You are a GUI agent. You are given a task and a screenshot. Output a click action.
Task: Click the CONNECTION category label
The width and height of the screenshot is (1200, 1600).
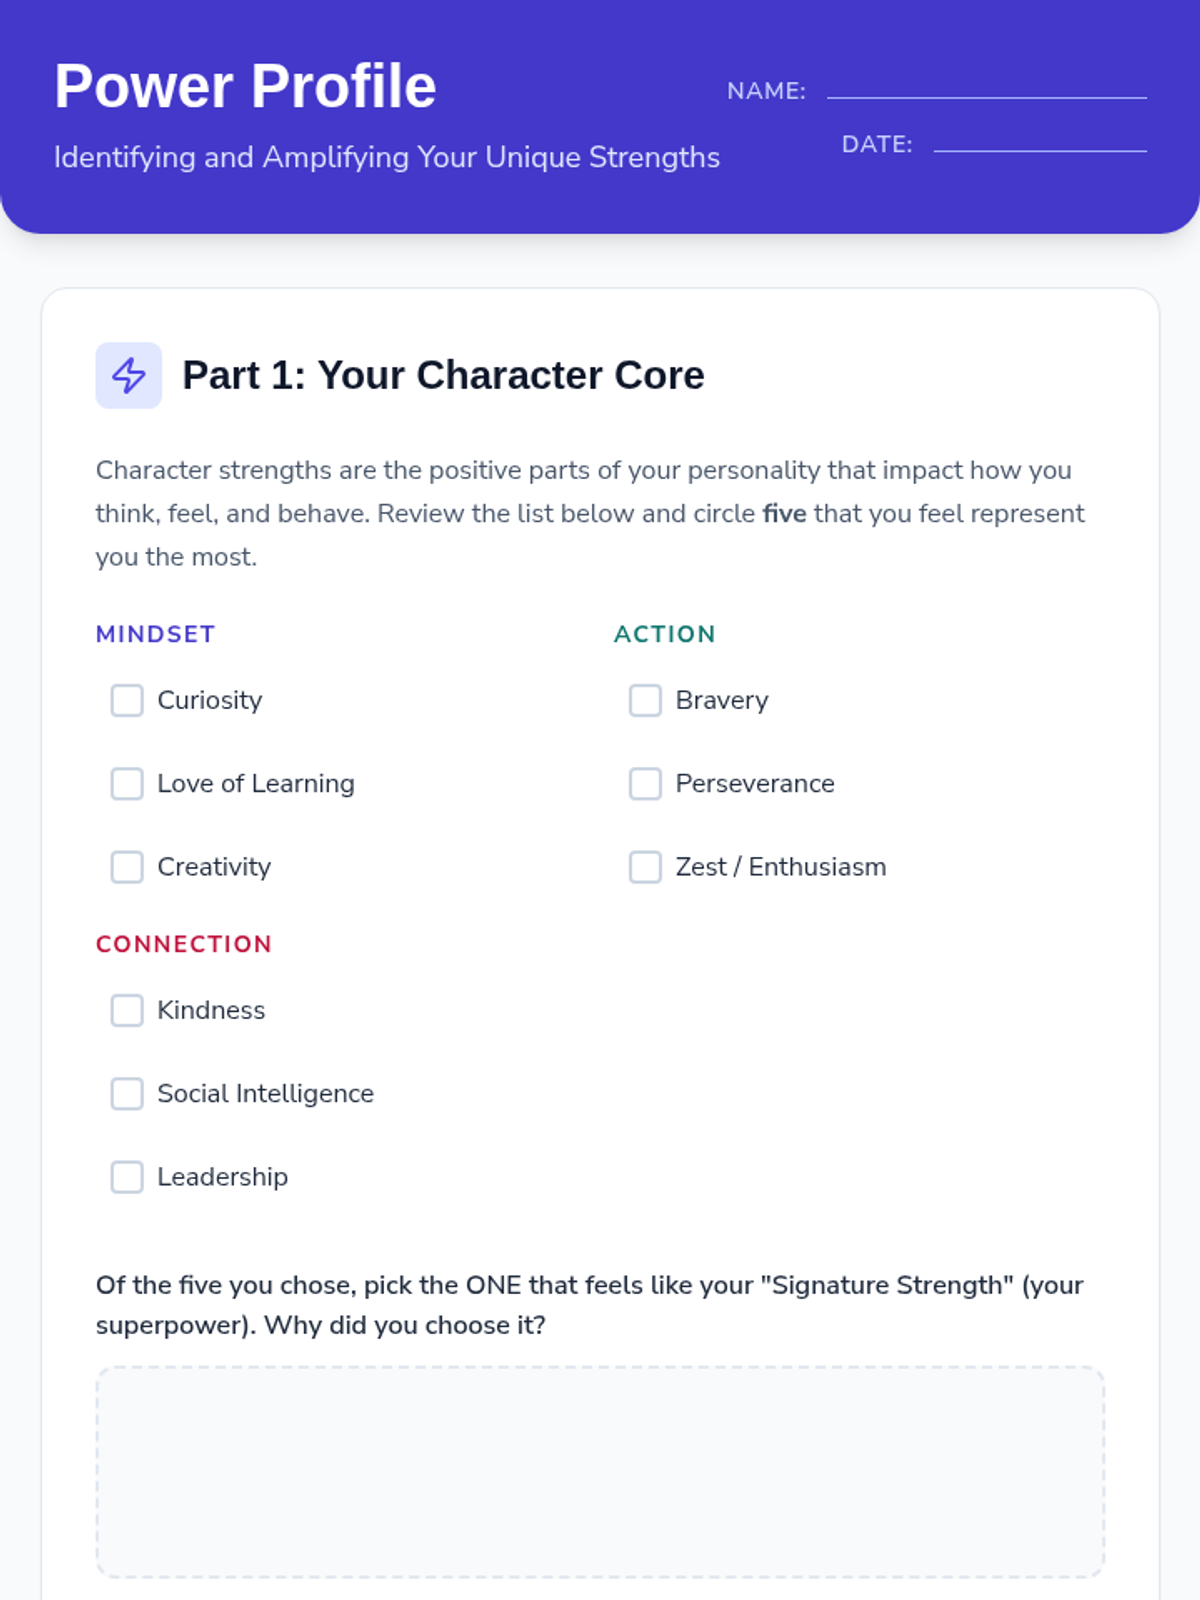tap(184, 944)
